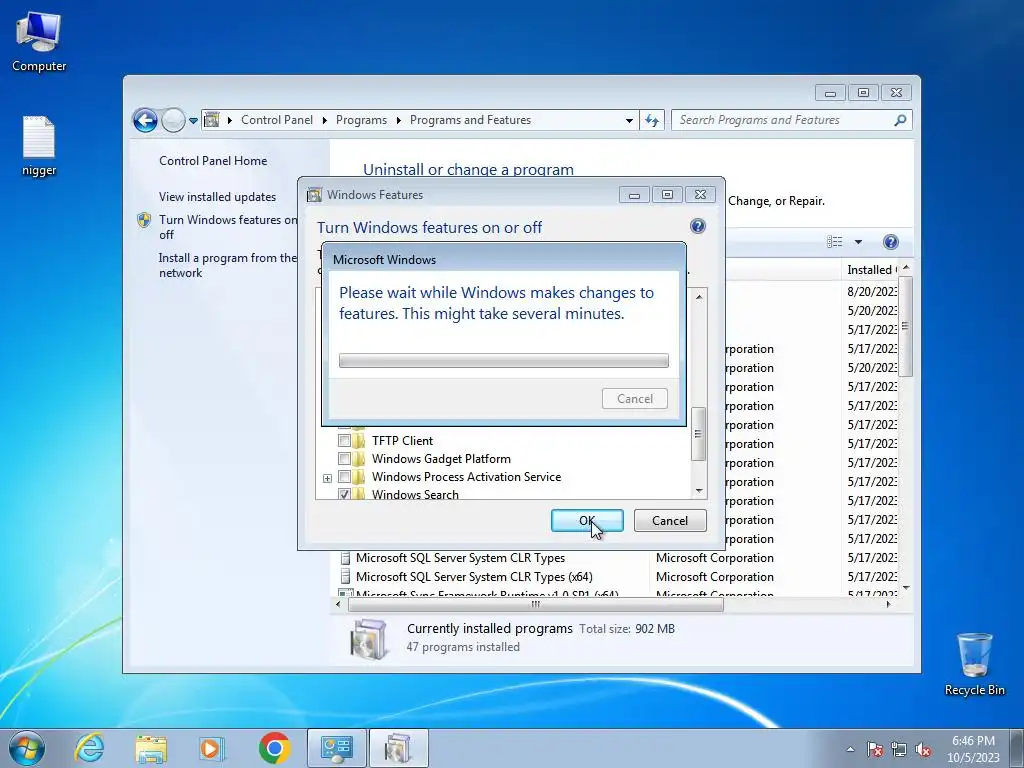The height and width of the screenshot is (768, 1024).
Task: Click the forward navigation arrow button
Action: [173, 120]
